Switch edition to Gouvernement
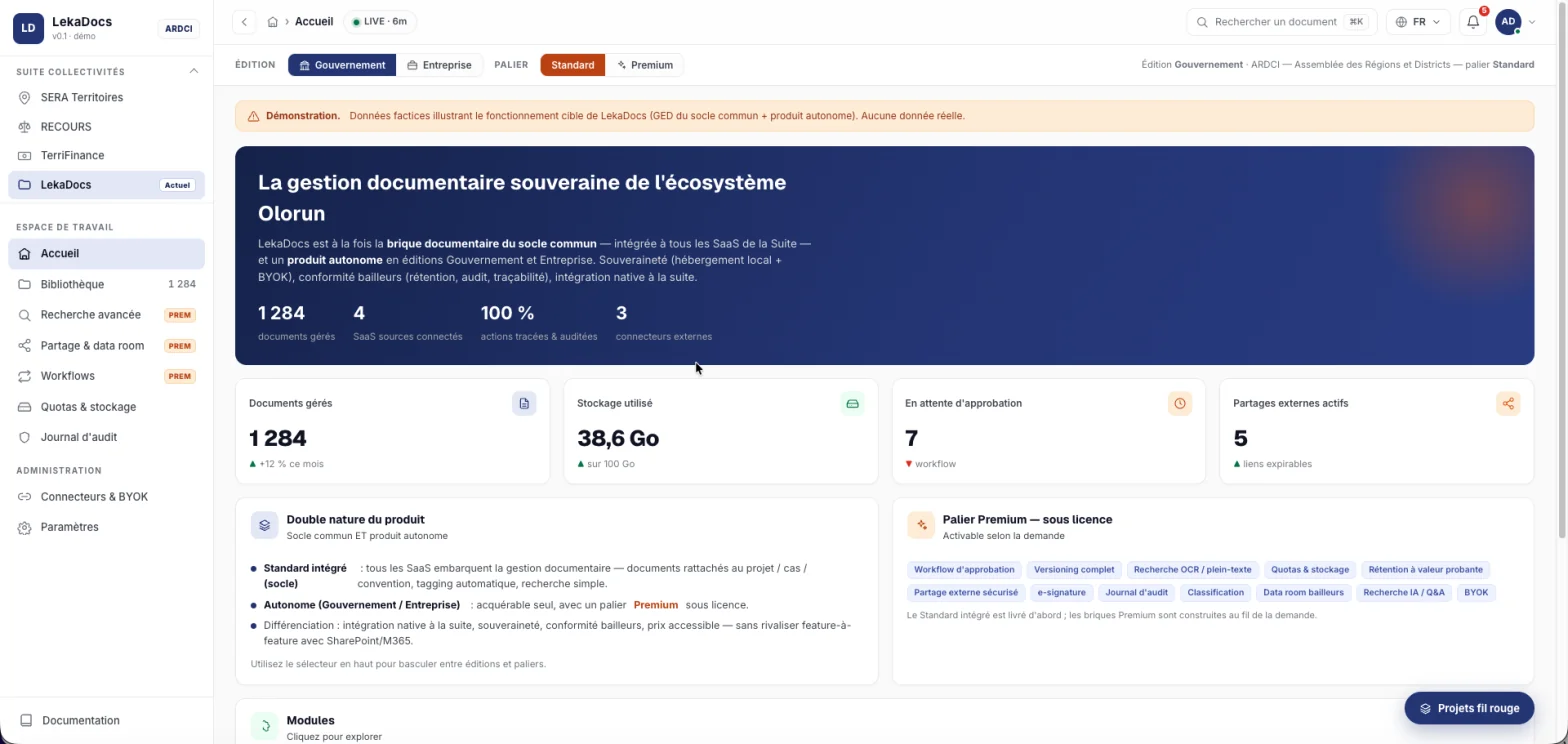The width and height of the screenshot is (1568, 744). tap(342, 65)
